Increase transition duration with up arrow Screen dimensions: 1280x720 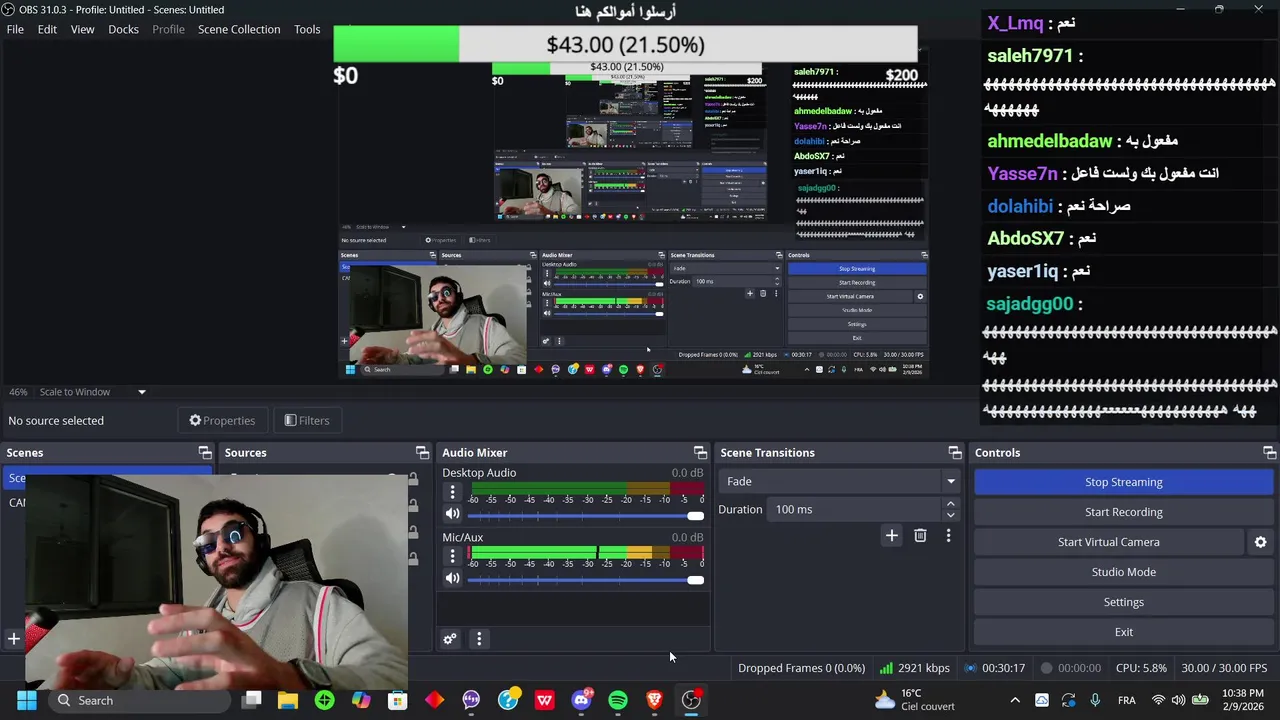pyautogui.click(x=950, y=504)
